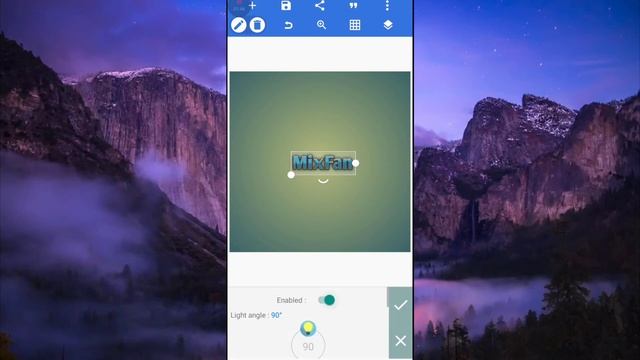640x360 pixels.
Task: Tap the plus add-element icon
Action: [x=252, y=5]
